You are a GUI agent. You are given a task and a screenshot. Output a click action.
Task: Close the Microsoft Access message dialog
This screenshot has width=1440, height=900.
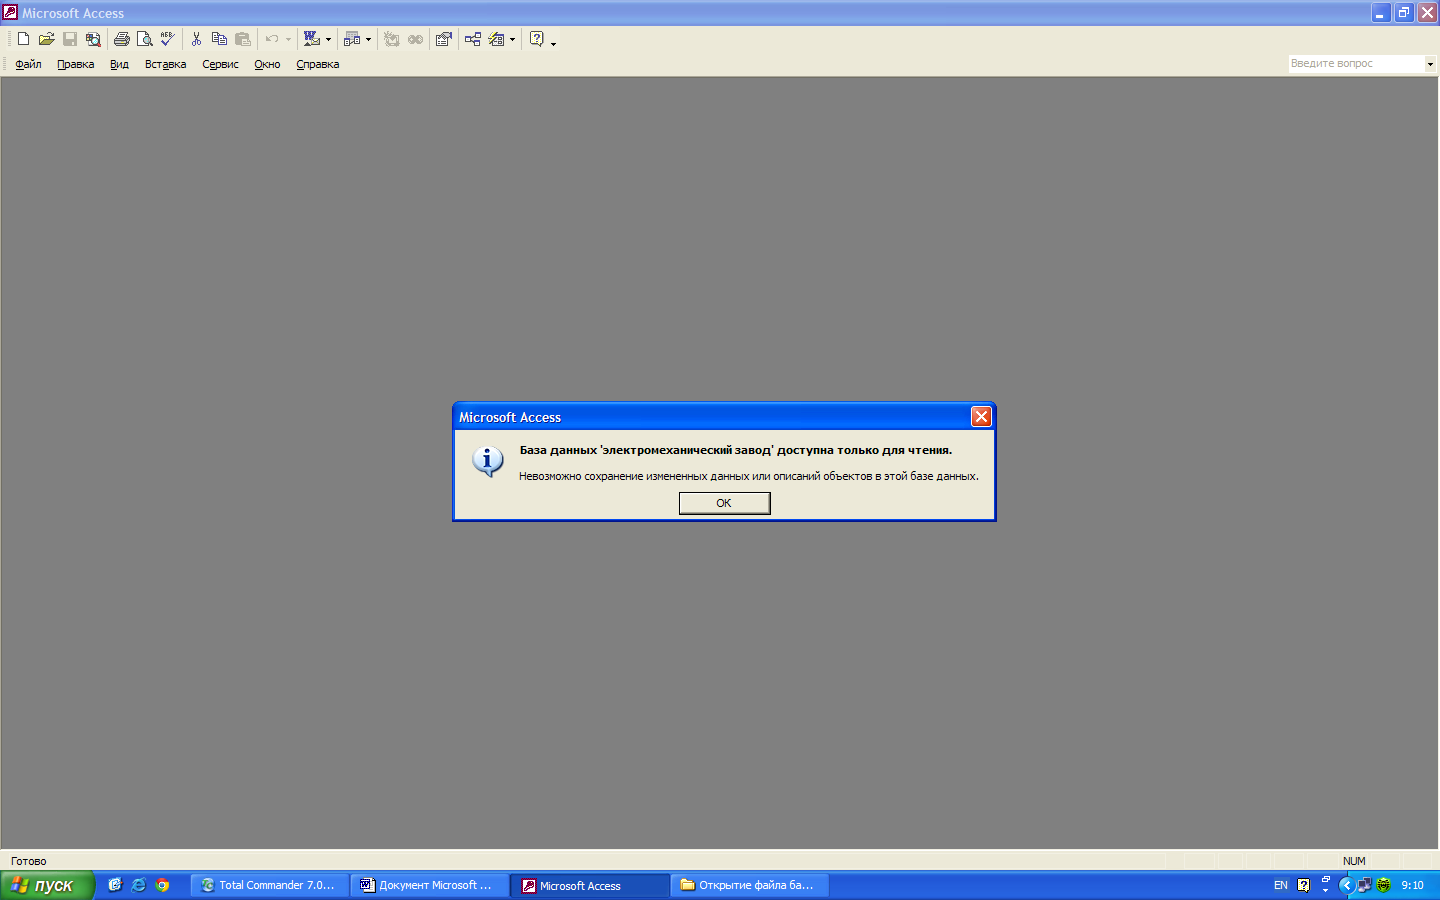981,416
